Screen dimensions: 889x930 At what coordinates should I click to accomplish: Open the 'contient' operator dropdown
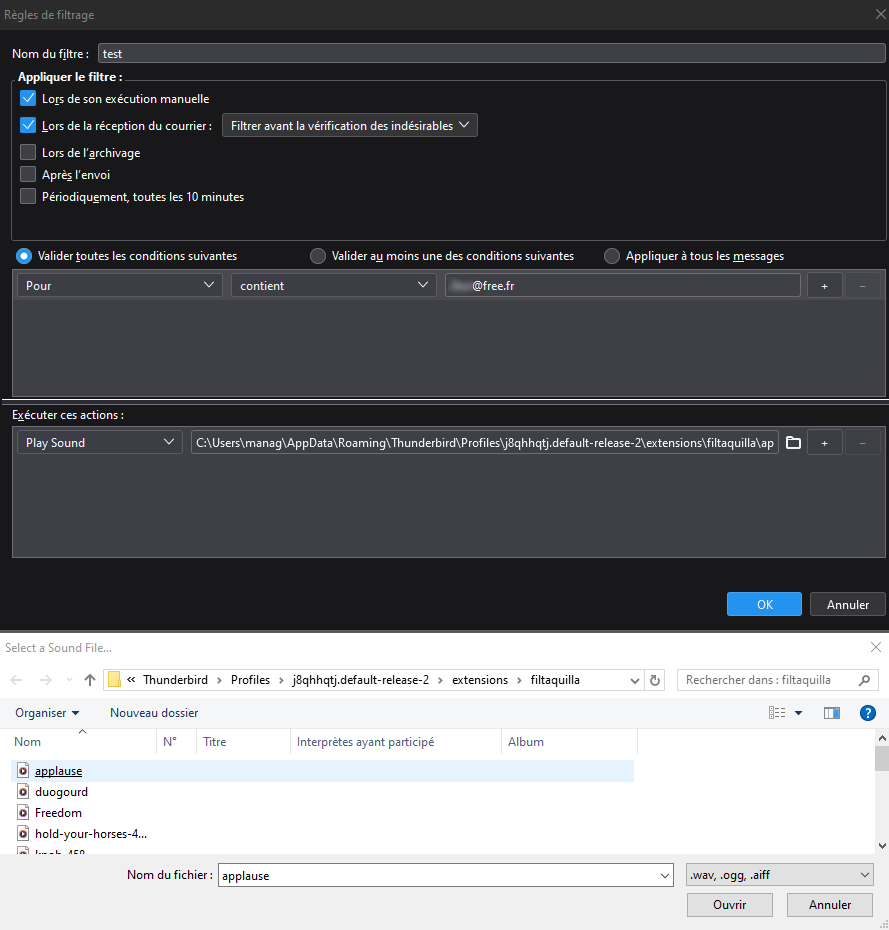coord(334,285)
